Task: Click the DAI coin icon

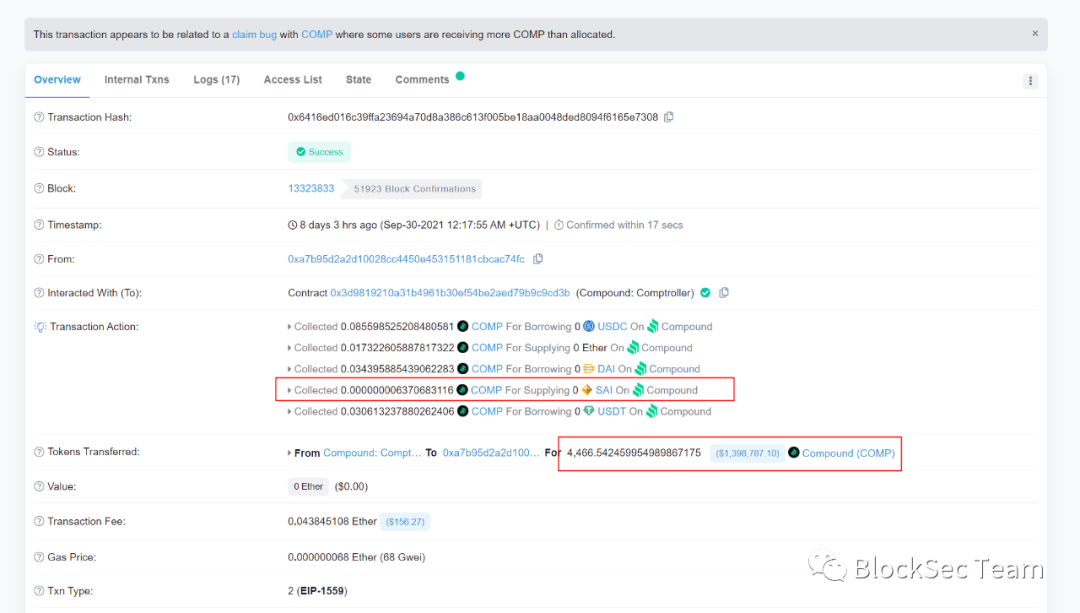Action: [x=589, y=369]
